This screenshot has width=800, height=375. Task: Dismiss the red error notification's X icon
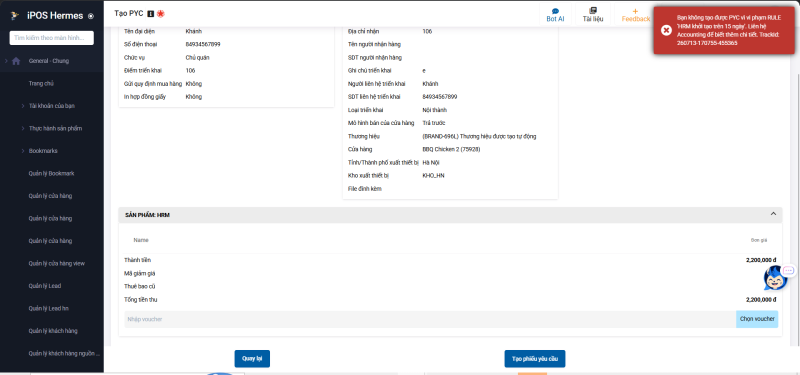click(666, 30)
